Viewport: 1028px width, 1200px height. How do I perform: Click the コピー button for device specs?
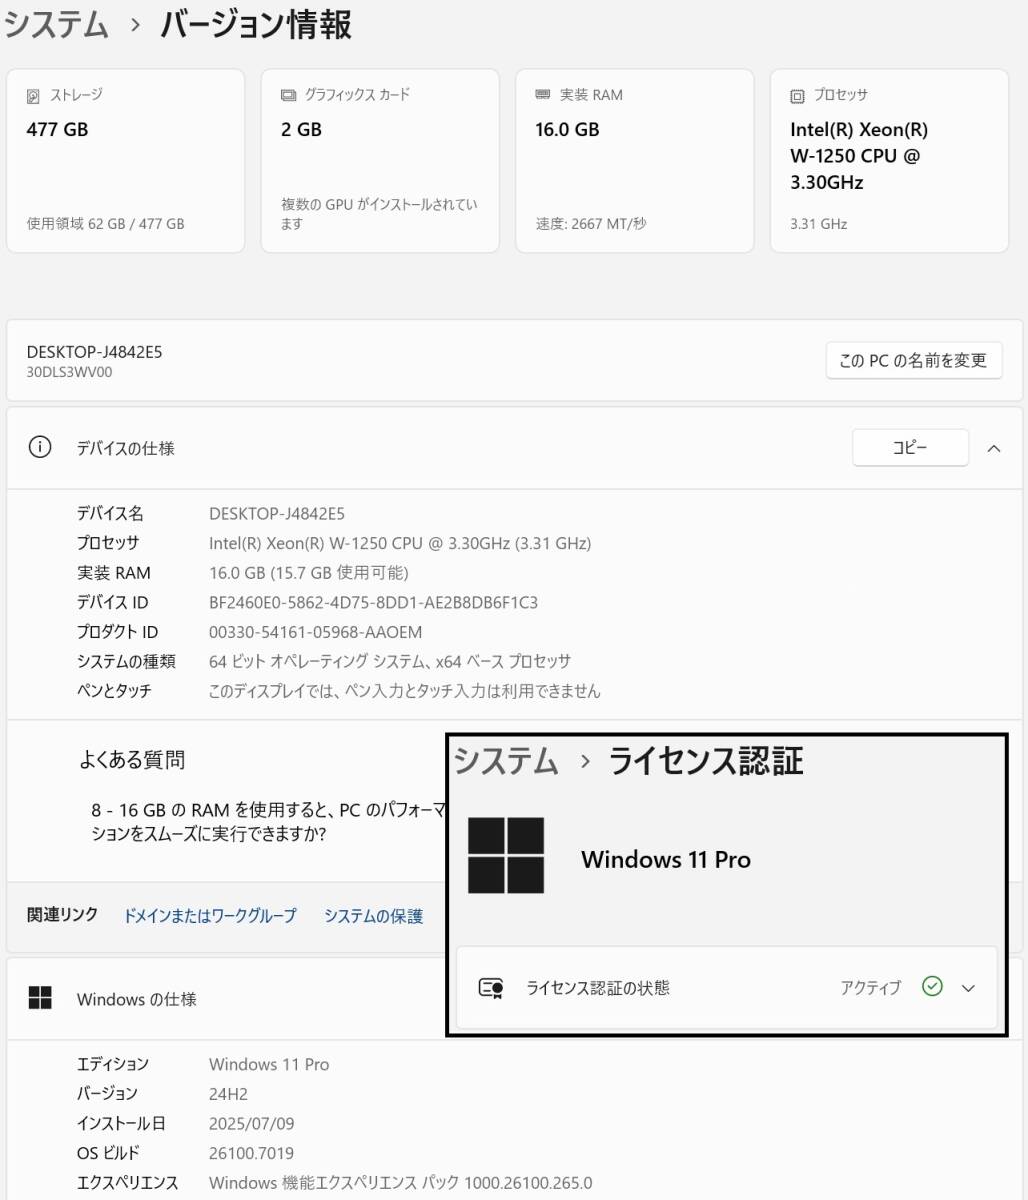(x=910, y=448)
